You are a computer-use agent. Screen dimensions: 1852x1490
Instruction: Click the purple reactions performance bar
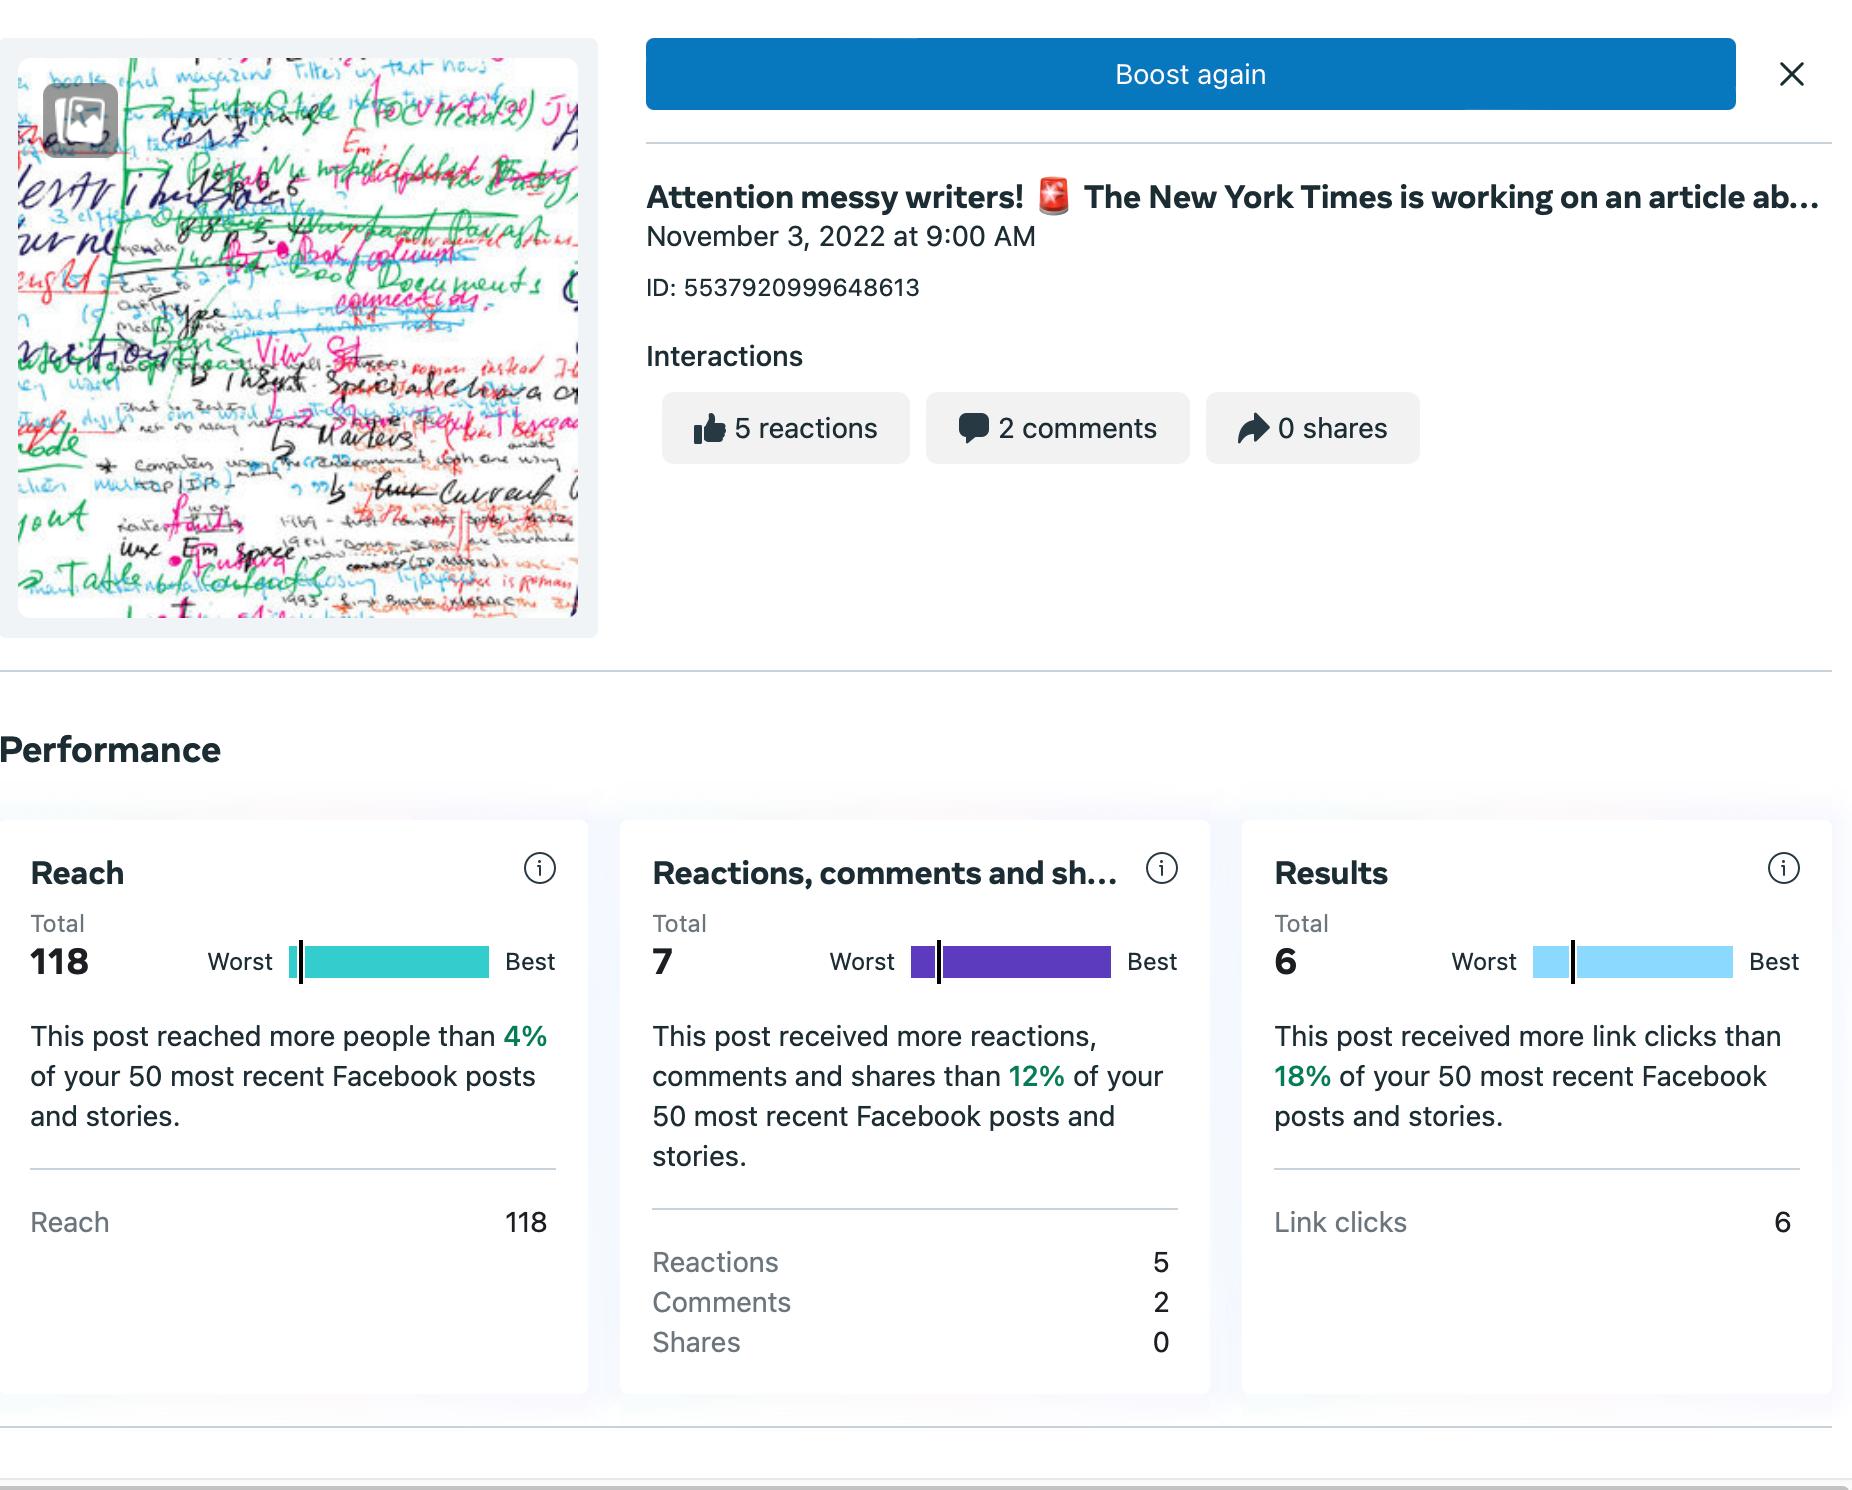coord(1011,962)
